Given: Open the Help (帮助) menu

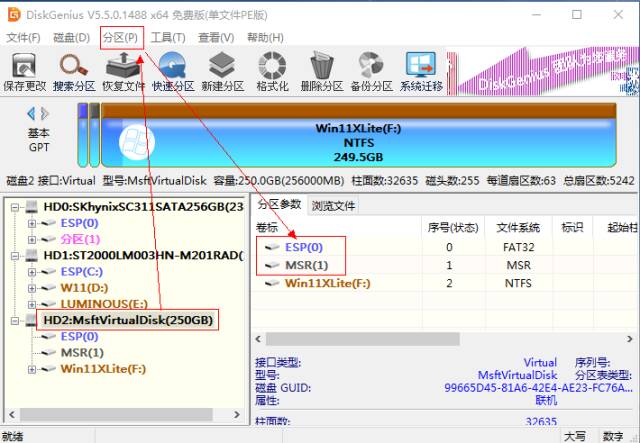Looking at the screenshot, I should tap(265, 38).
